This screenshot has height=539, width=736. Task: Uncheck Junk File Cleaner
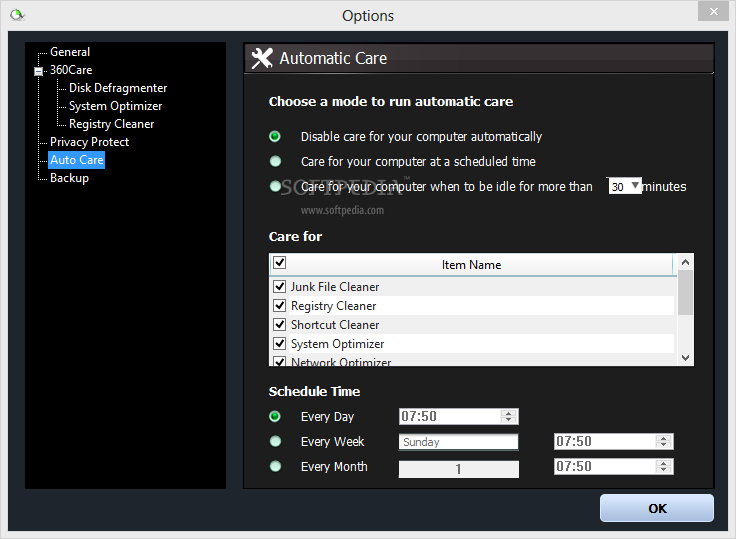pos(279,286)
